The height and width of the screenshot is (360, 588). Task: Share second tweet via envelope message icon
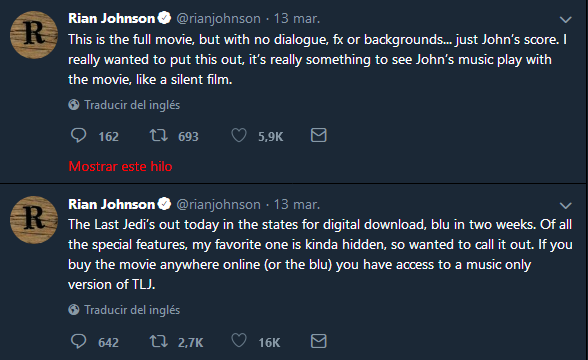(319, 341)
